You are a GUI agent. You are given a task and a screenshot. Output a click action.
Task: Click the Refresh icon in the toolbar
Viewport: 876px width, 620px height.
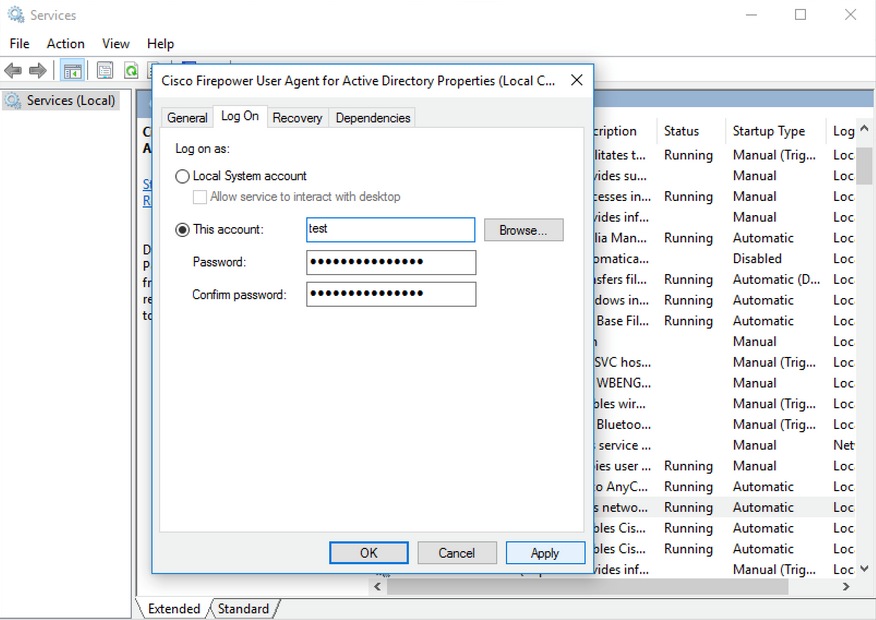131,70
